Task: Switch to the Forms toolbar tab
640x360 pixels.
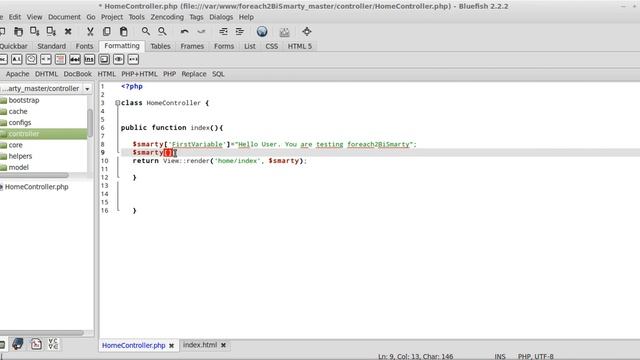Action: point(224,46)
